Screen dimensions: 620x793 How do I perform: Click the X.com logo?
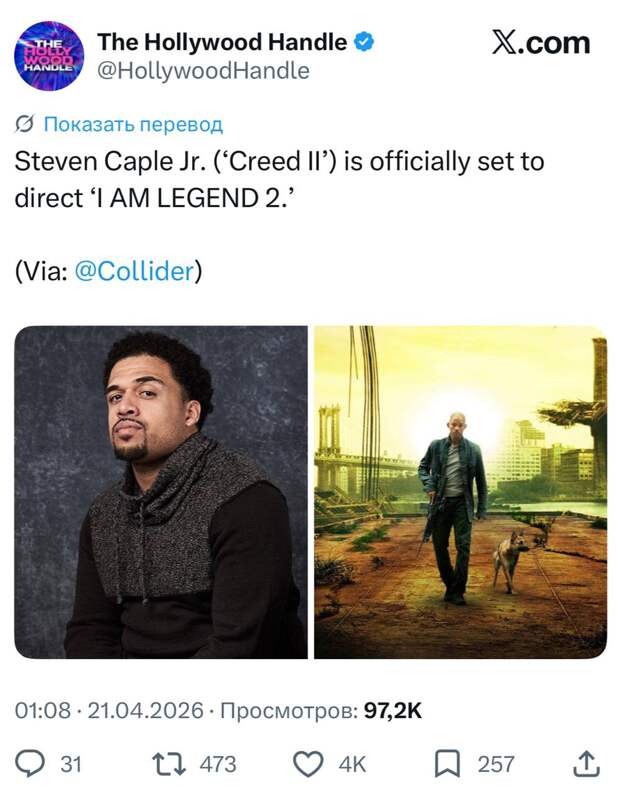[x=541, y=43]
